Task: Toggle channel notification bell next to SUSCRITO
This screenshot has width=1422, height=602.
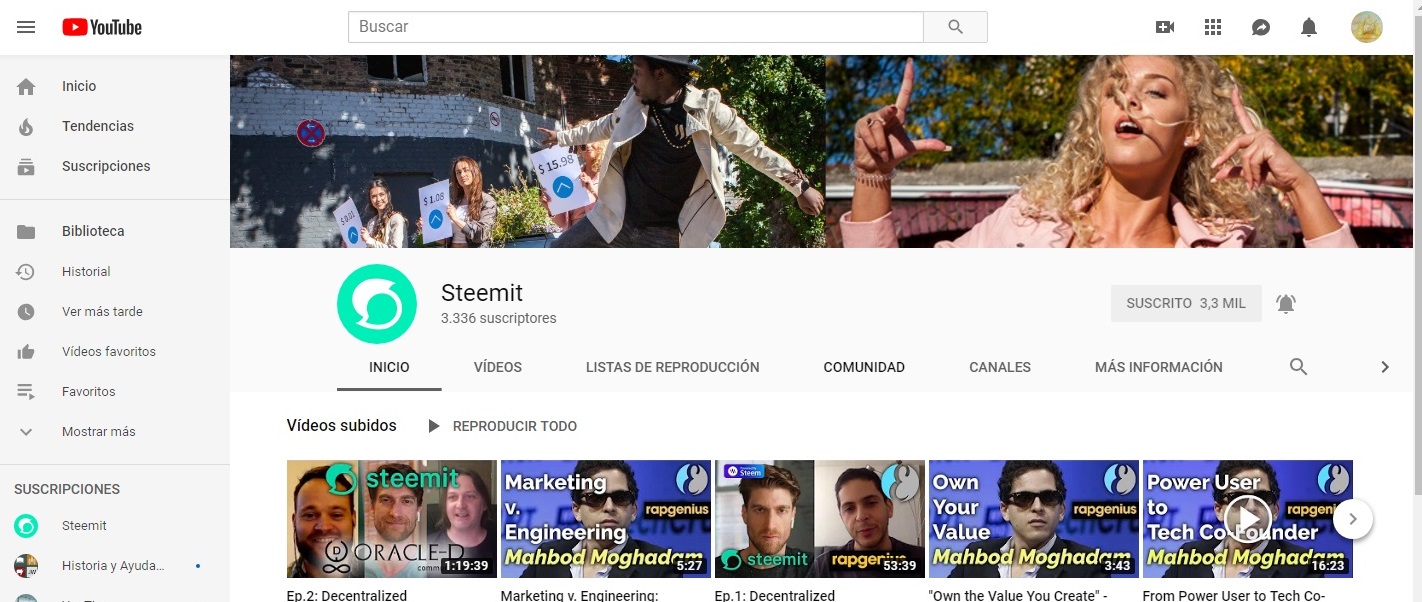Action: [1286, 303]
